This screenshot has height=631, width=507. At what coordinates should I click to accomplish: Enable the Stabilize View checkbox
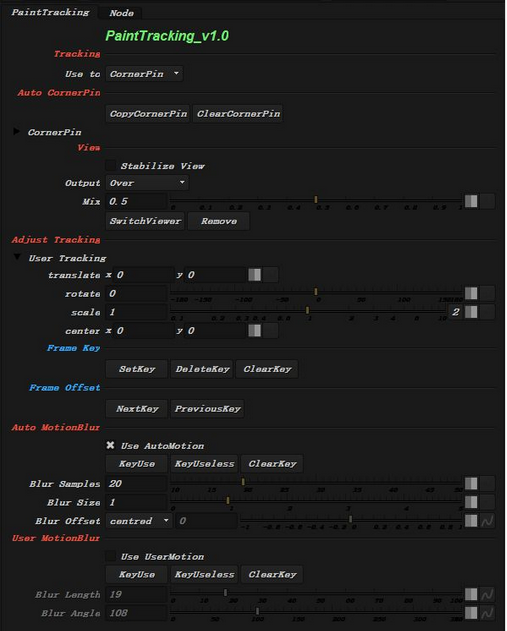111,165
